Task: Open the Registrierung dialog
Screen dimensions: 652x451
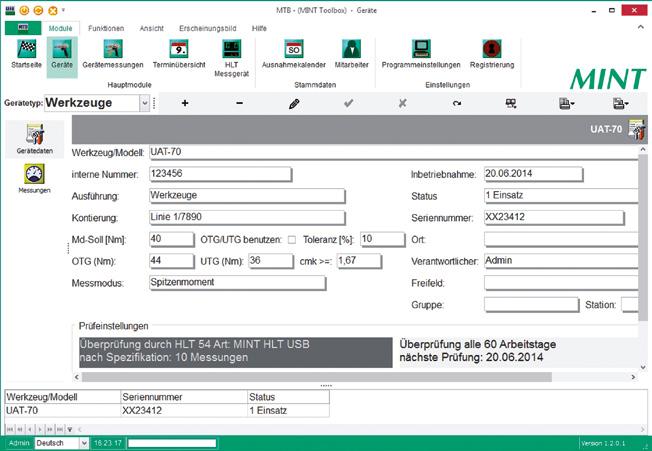Action: [x=492, y=55]
